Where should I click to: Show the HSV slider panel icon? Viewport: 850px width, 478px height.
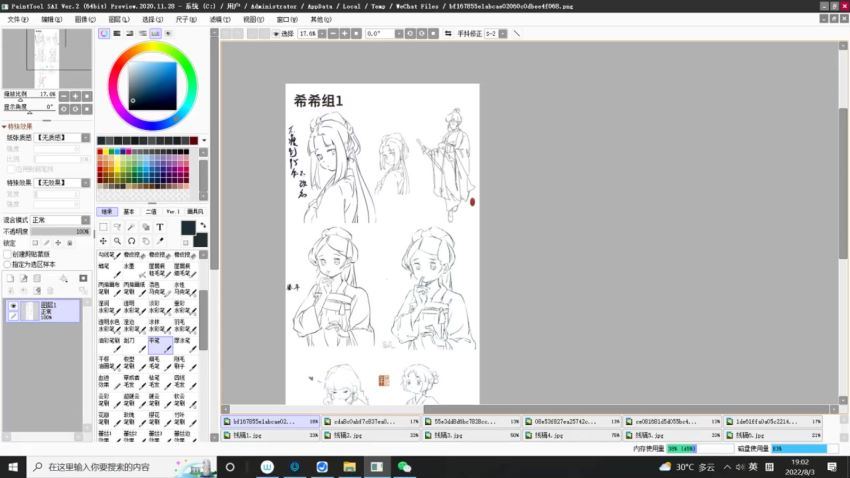coord(130,34)
